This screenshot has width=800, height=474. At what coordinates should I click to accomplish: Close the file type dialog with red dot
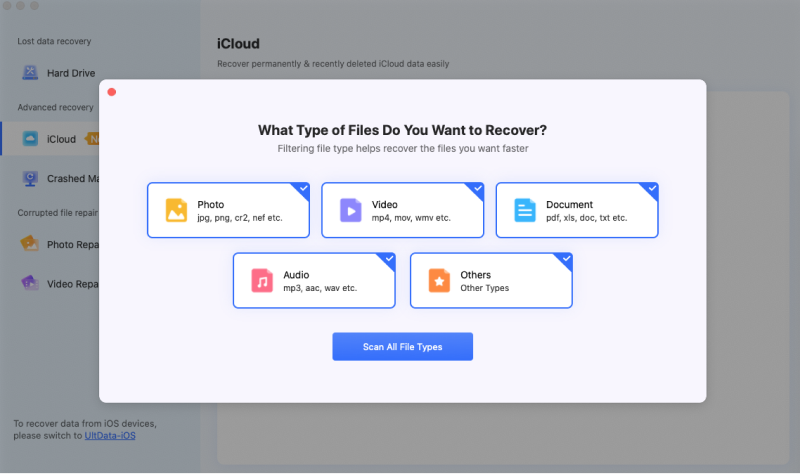click(112, 92)
